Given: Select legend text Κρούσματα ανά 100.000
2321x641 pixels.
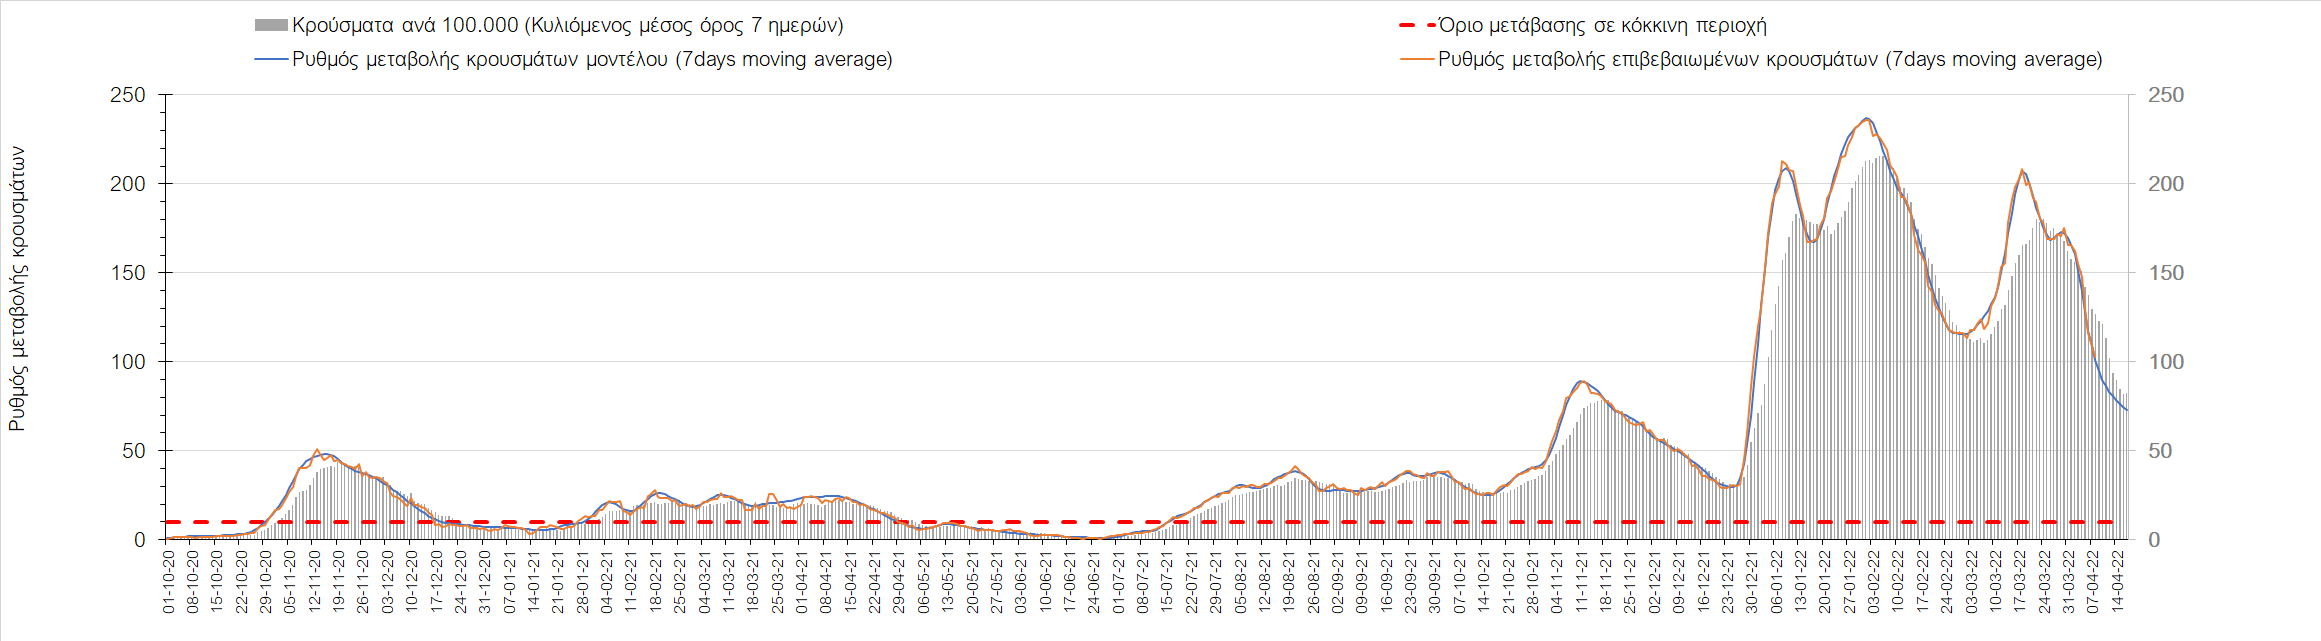Looking at the screenshot, I should click(567, 26).
